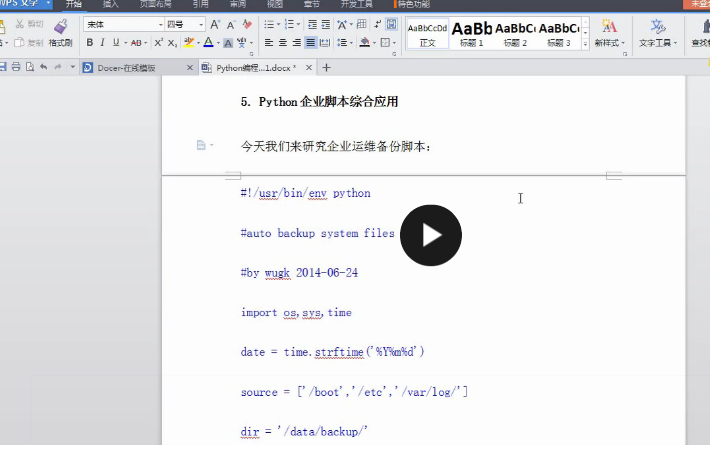The height and width of the screenshot is (468, 710).
Task: Play the video overlay
Action: [431, 235]
